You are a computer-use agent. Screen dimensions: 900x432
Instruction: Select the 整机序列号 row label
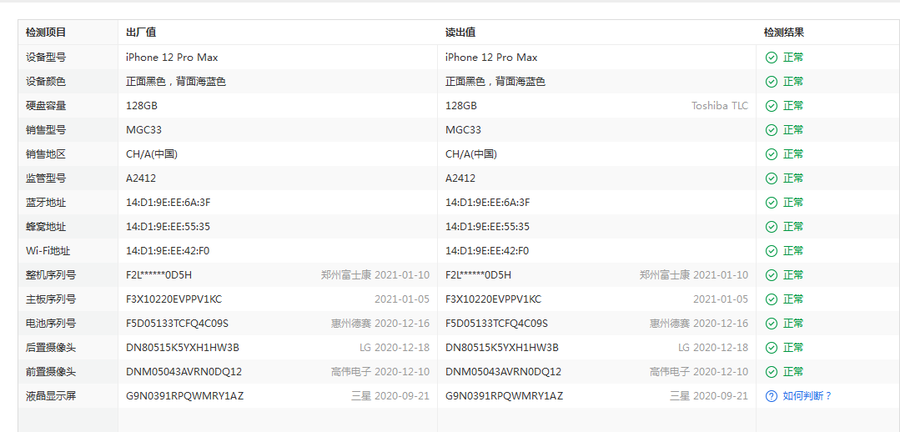51,275
